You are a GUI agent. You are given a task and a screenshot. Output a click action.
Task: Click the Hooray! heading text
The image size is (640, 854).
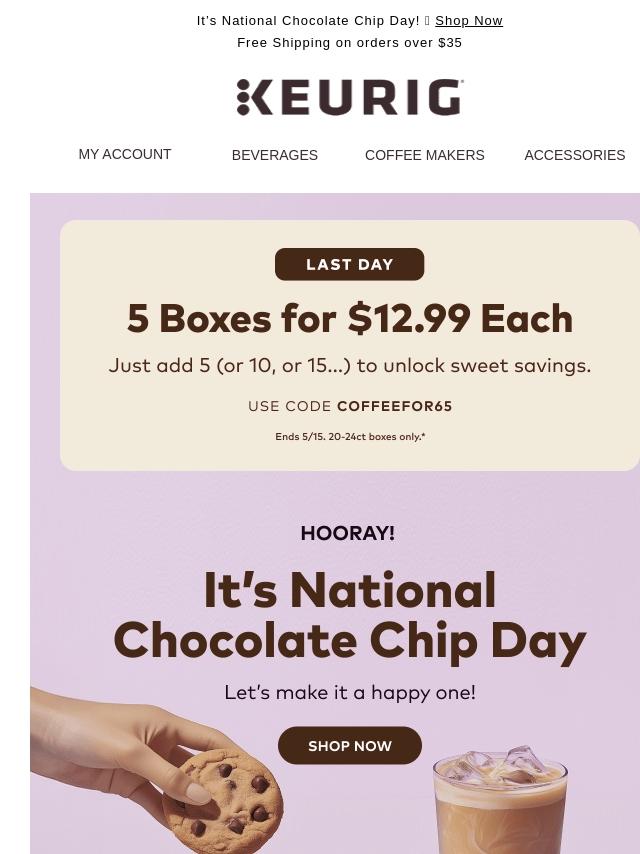(x=348, y=533)
